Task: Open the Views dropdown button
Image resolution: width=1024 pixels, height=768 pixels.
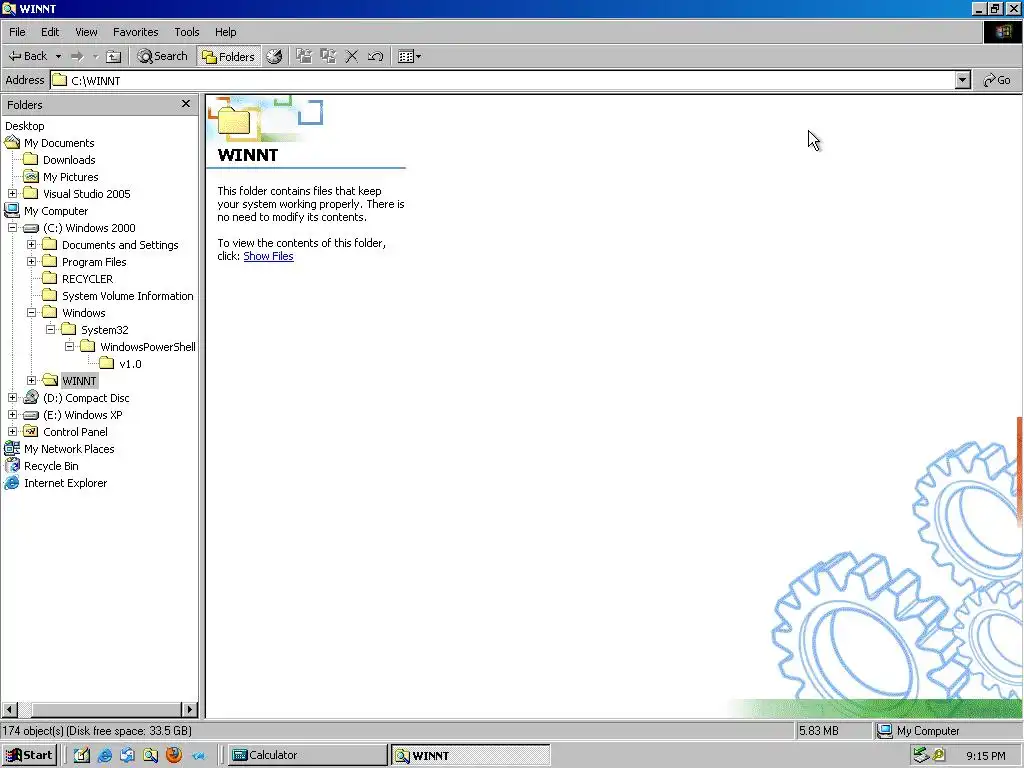Action: tap(409, 56)
